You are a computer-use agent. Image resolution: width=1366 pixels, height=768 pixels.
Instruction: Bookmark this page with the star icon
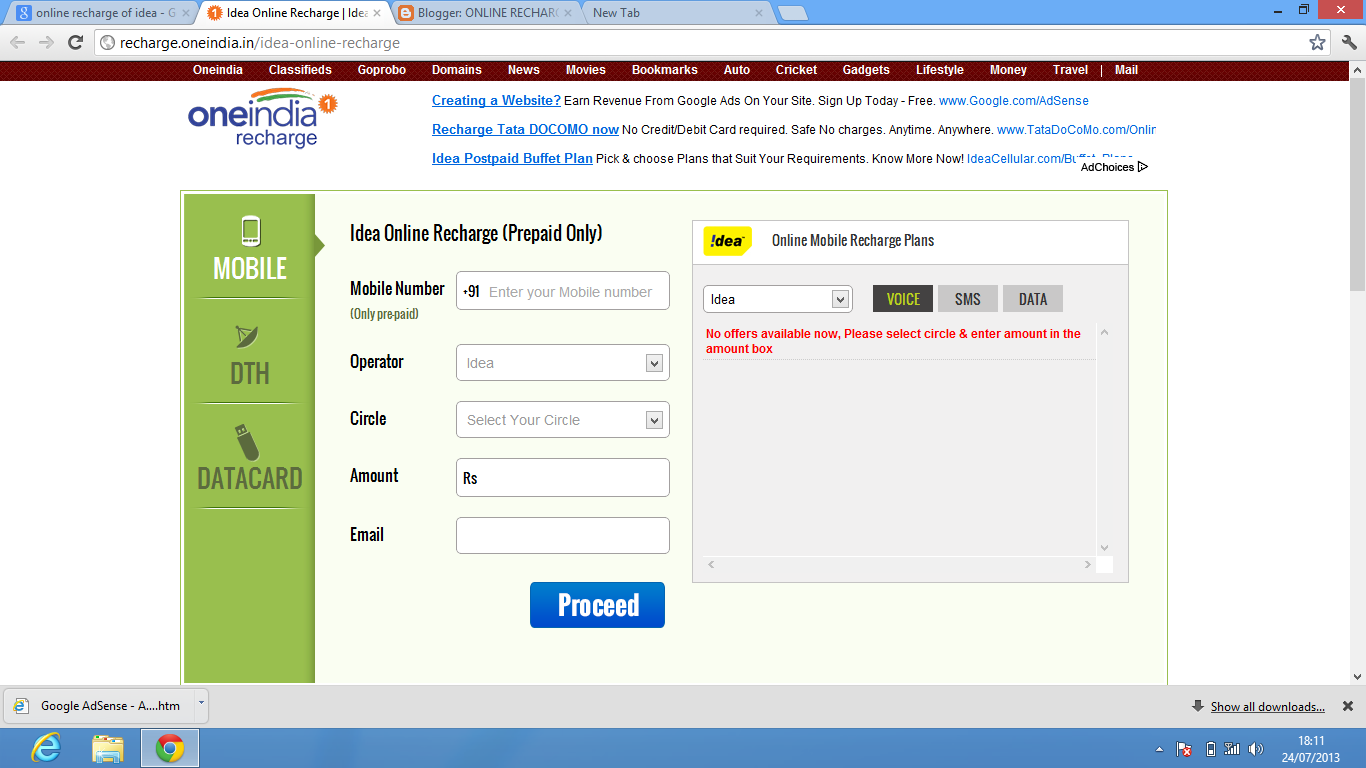pyautogui.click(x=1317, y=43)
